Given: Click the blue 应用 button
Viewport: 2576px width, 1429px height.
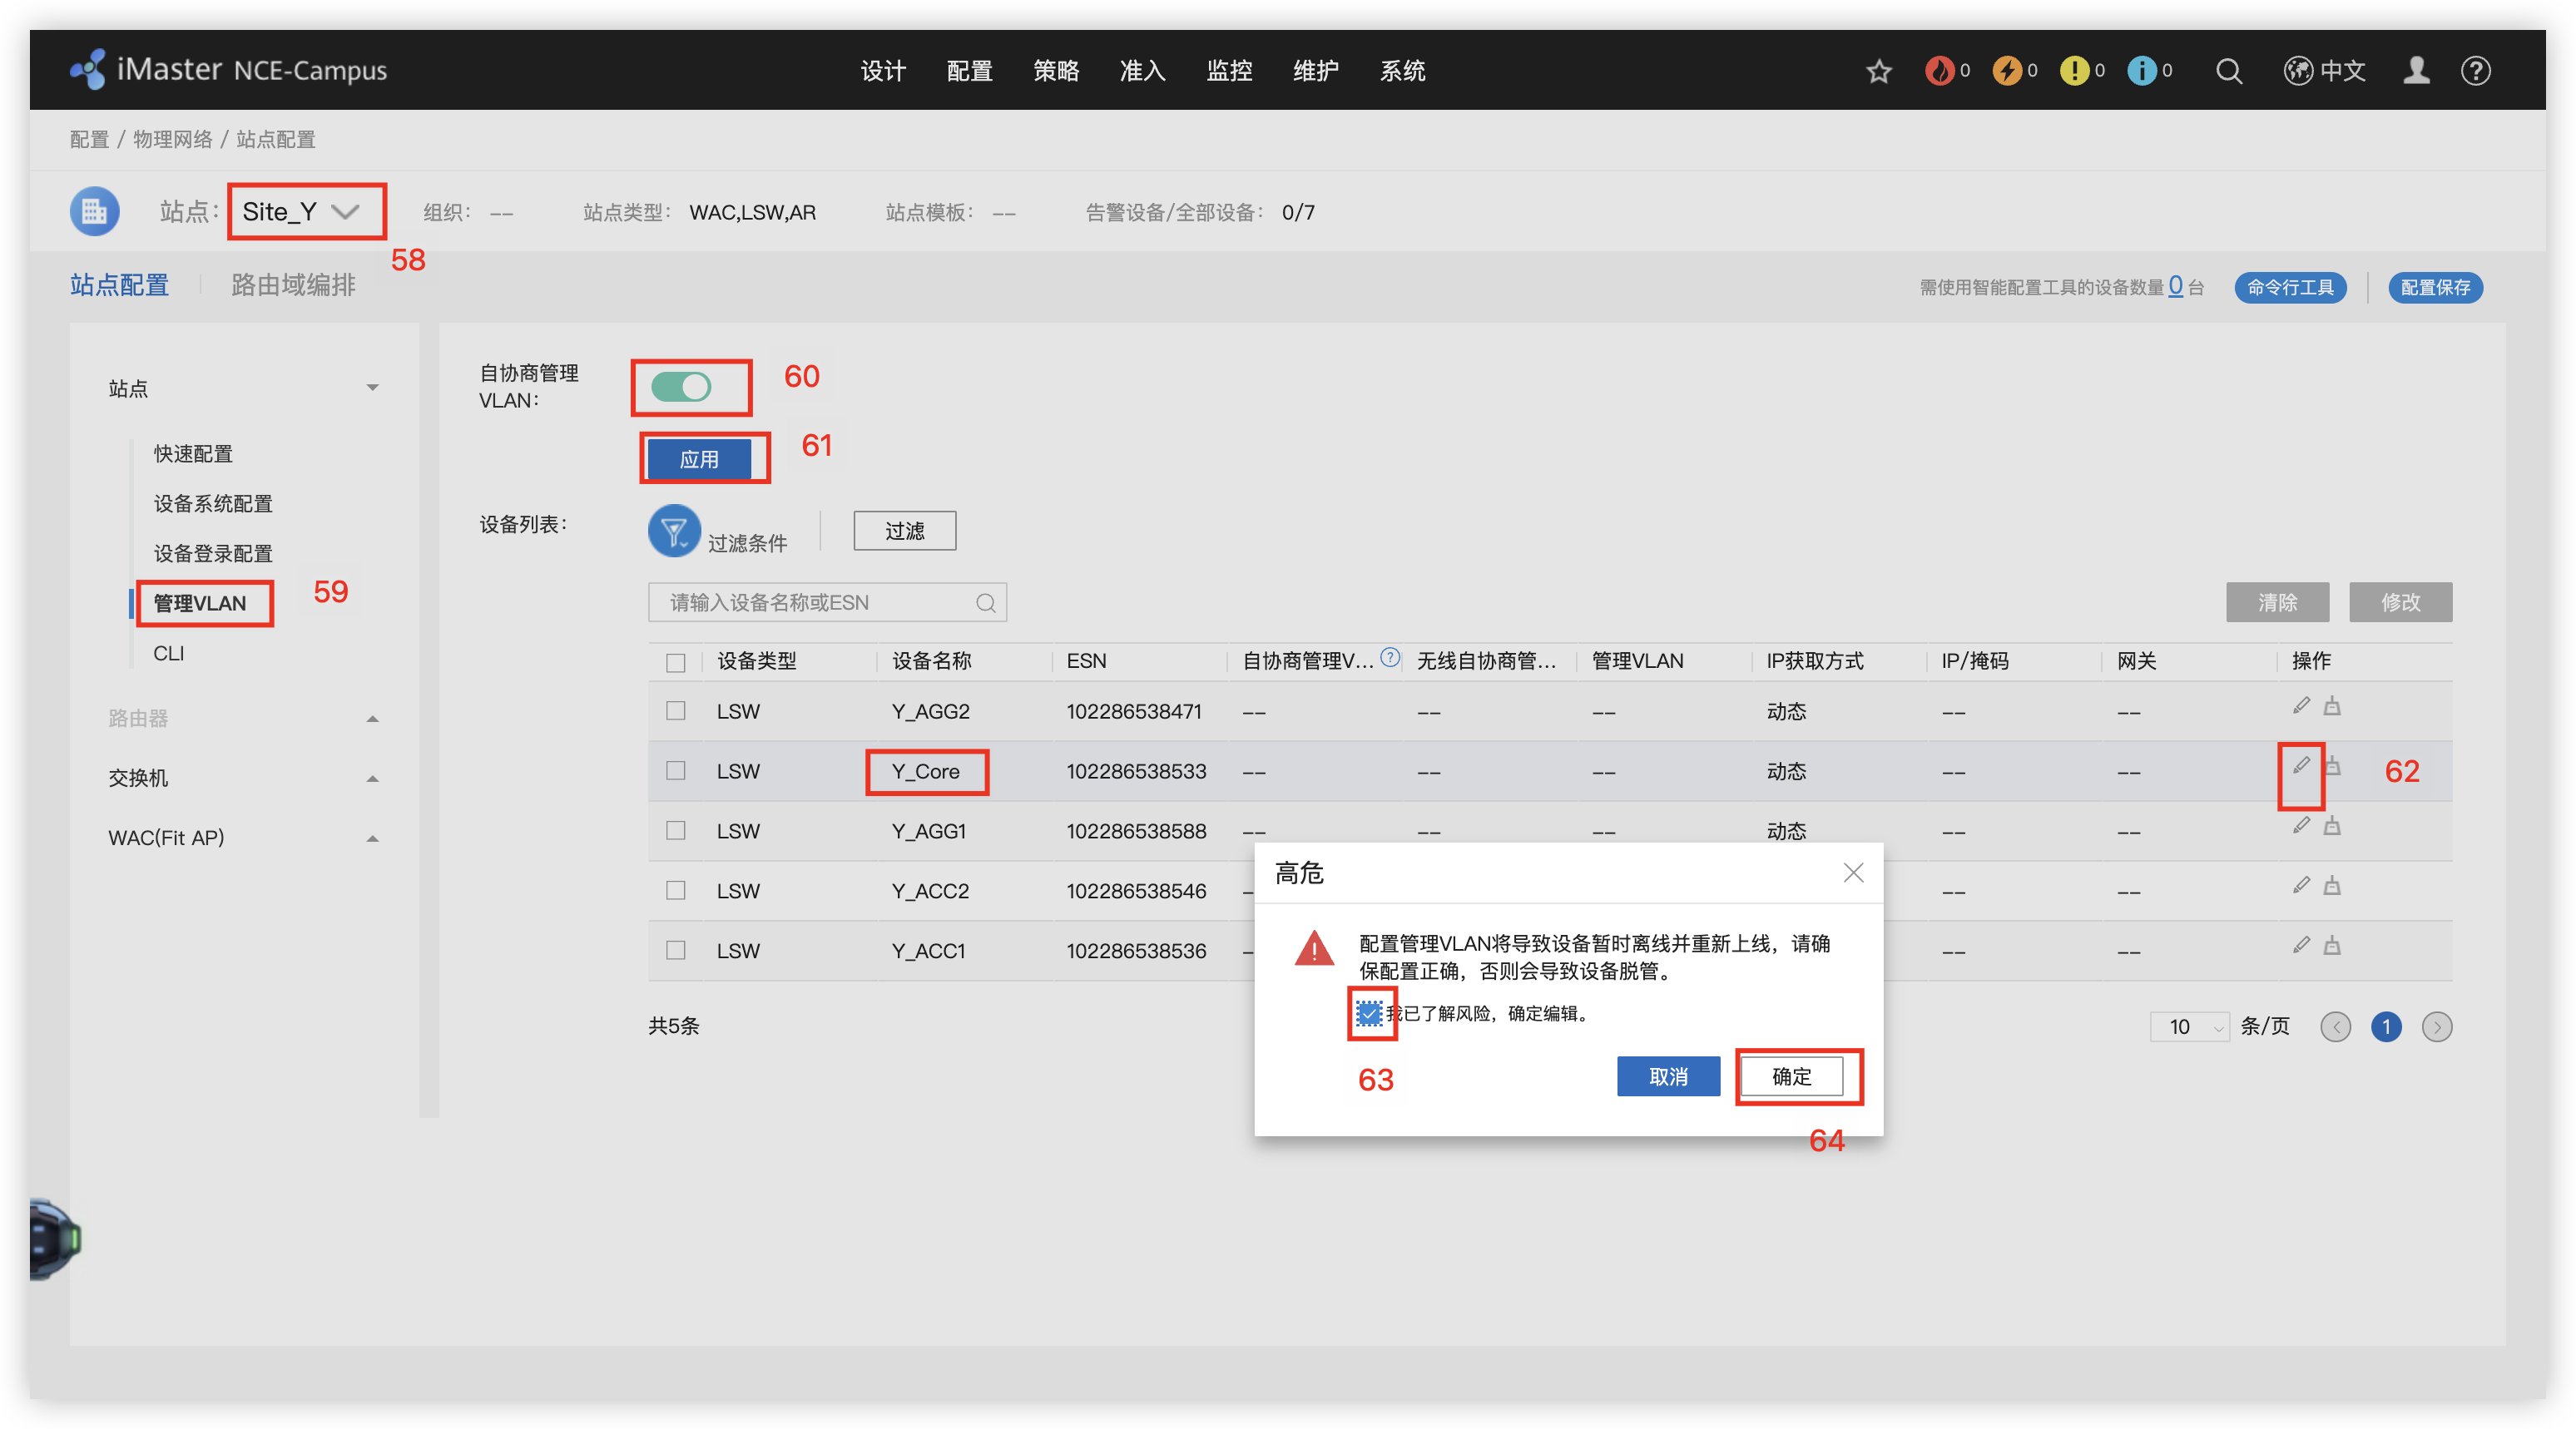Looking at the screenshot, I should click(699, 459).
